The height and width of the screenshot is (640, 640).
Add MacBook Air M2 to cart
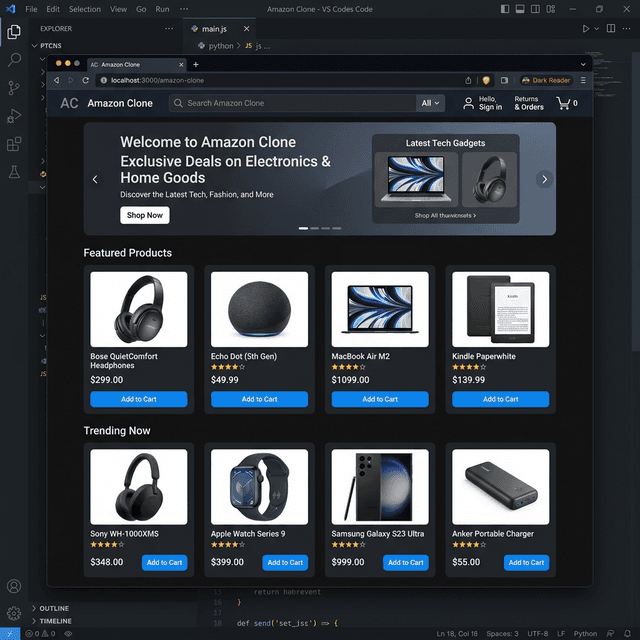380,399
